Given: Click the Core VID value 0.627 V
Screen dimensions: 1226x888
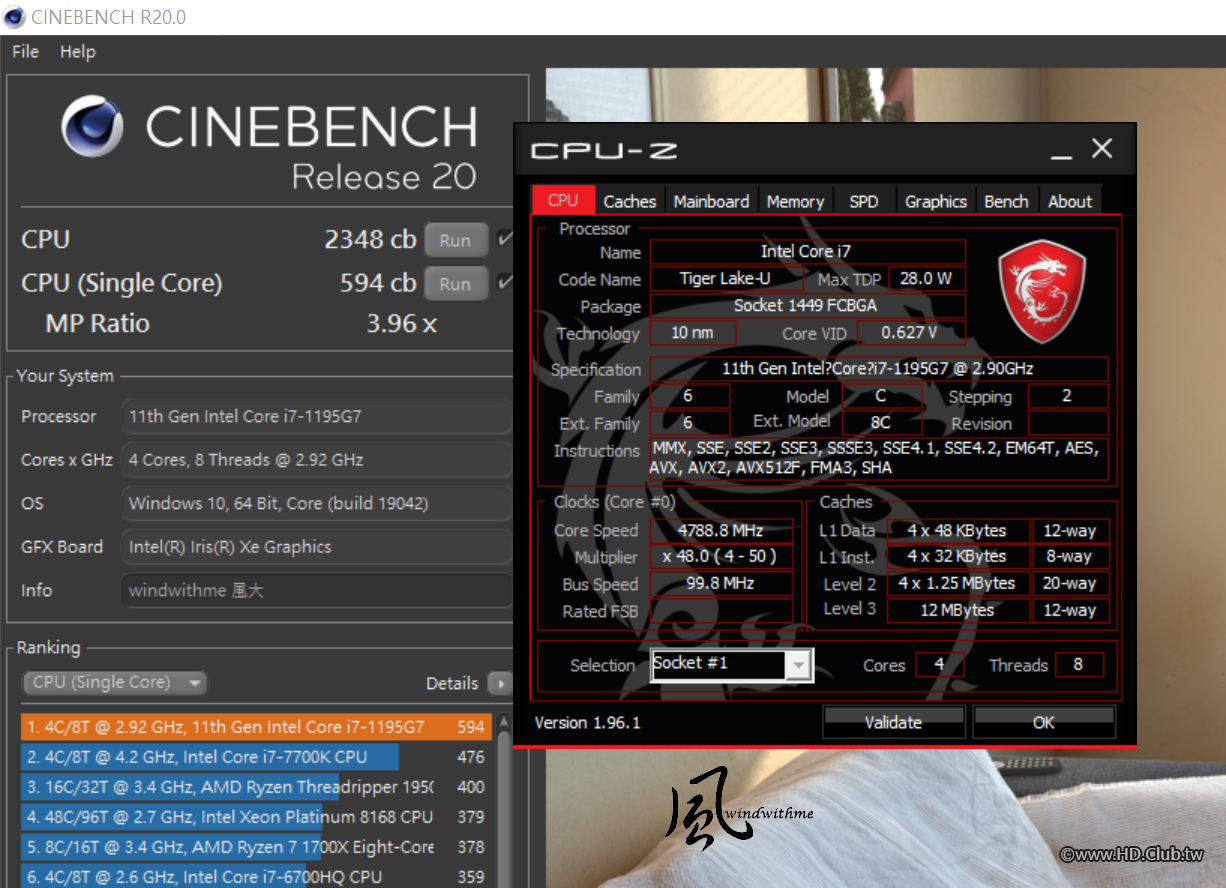Looking at the screenshot, I should [910, 333].
